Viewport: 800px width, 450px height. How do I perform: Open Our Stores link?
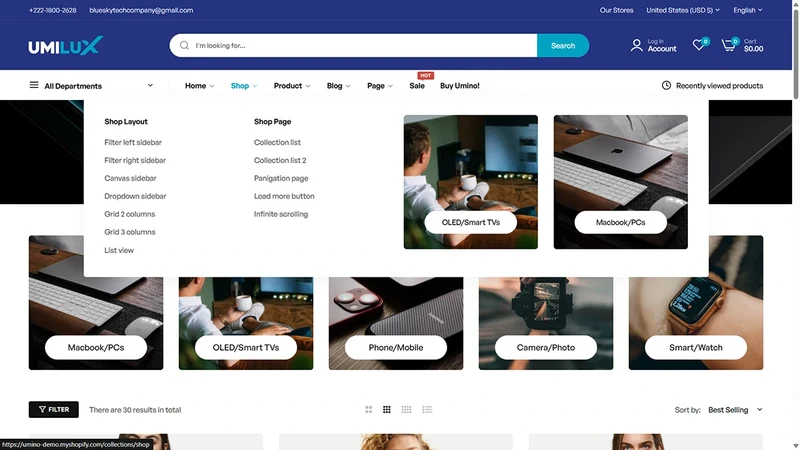click(616, 10)
